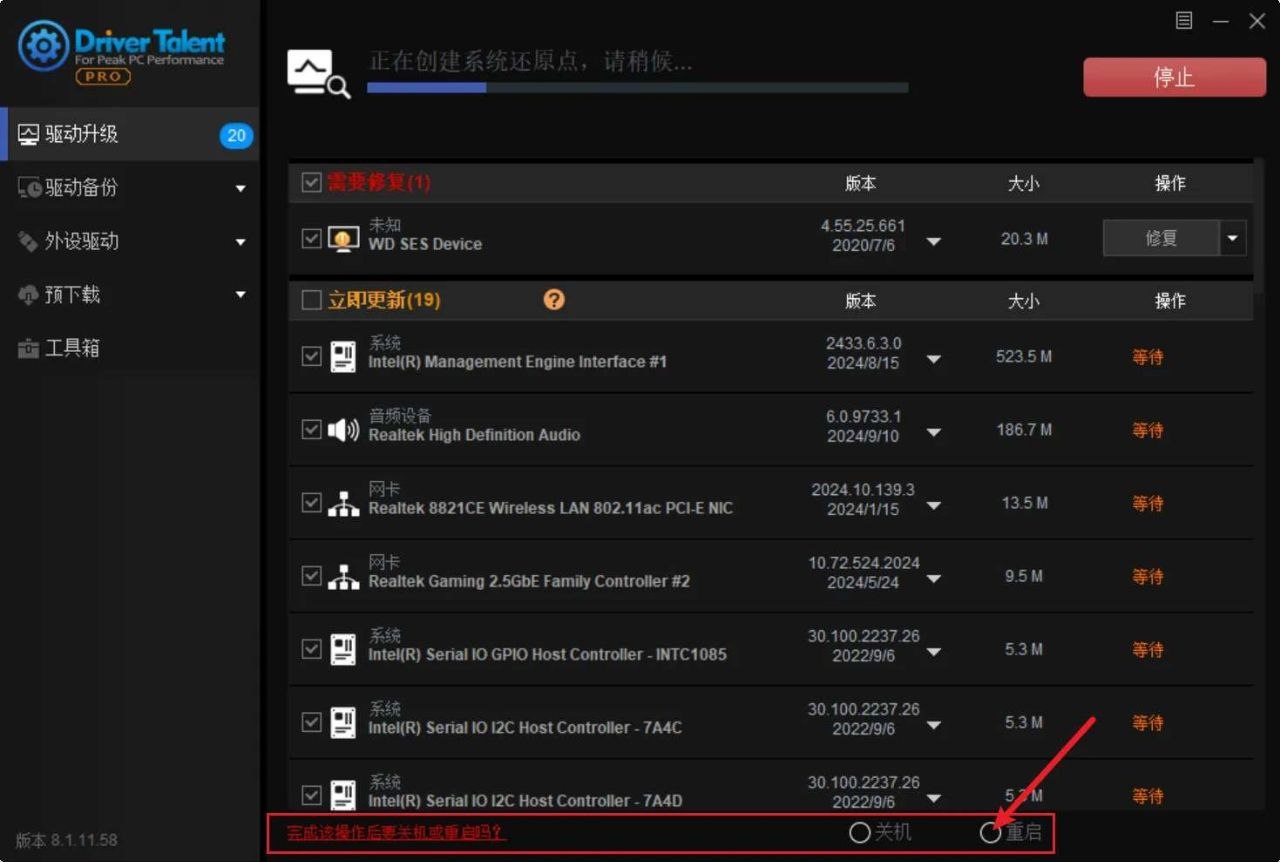1280x862 pixels.
Task: Click the blue badge showing 20
Action: (x=236, y=135)
